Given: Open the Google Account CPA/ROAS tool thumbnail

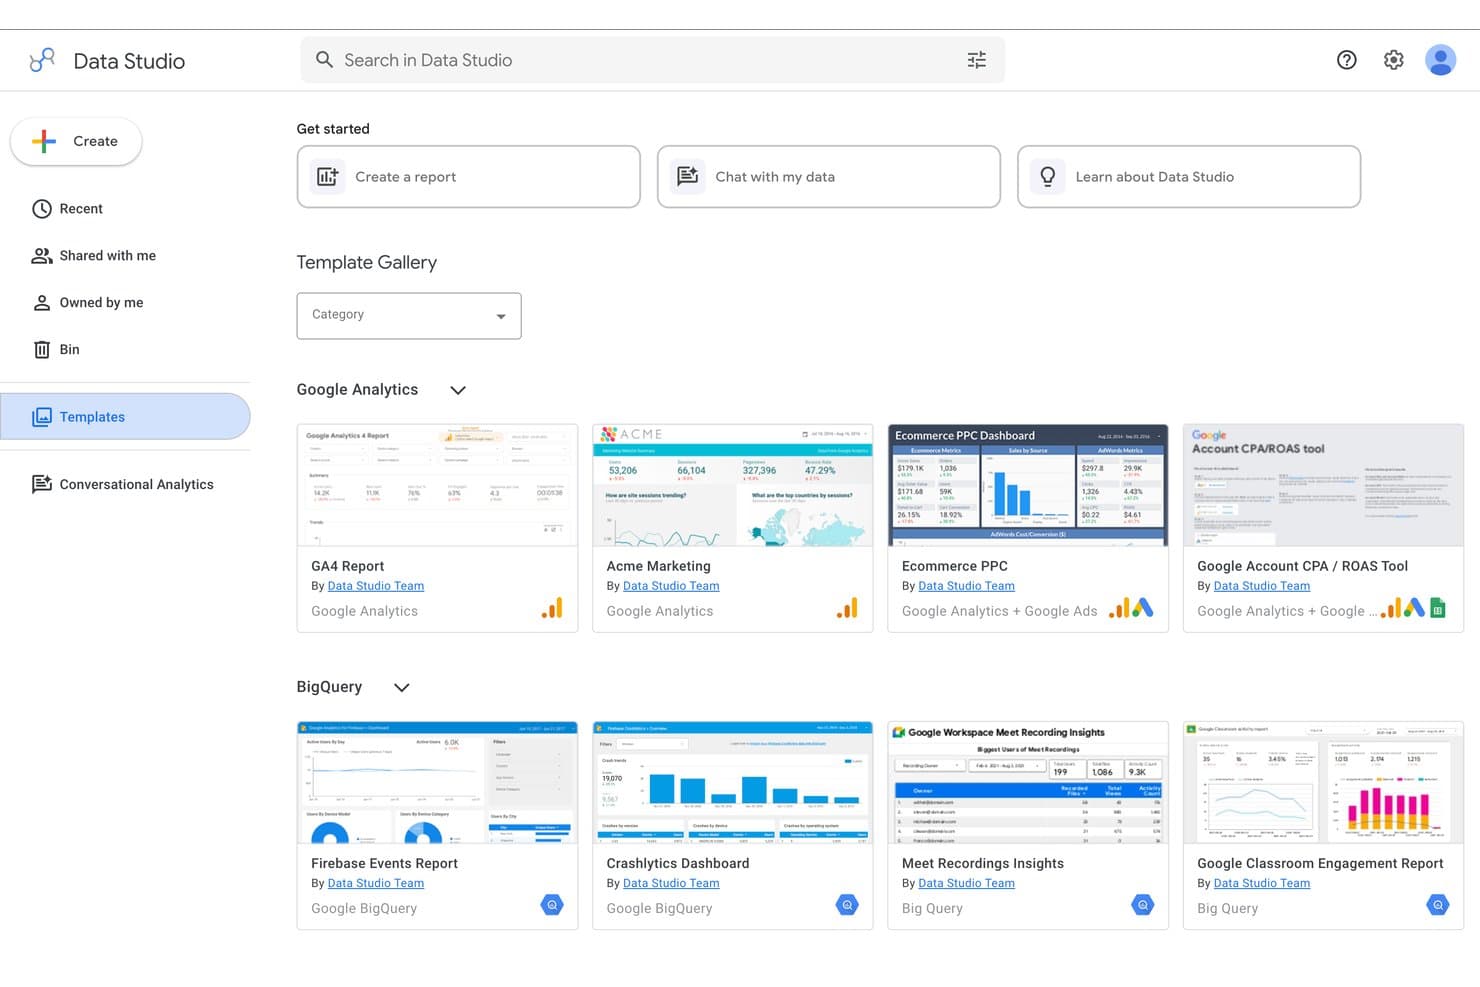Looking at the screenshot, I should click(x=1323, y=485).
